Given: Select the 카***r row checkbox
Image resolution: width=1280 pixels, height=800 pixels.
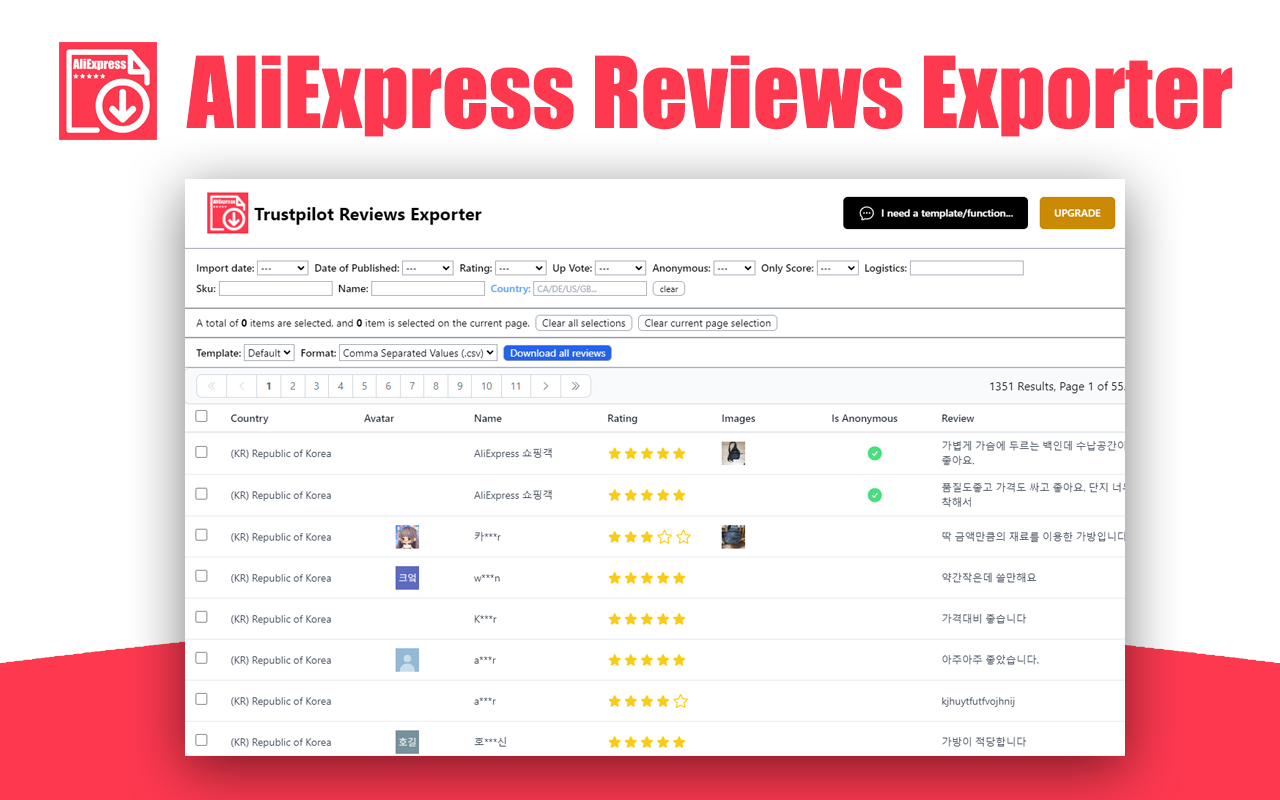Looking at the screenshot, I should click(x=201, y=535).
